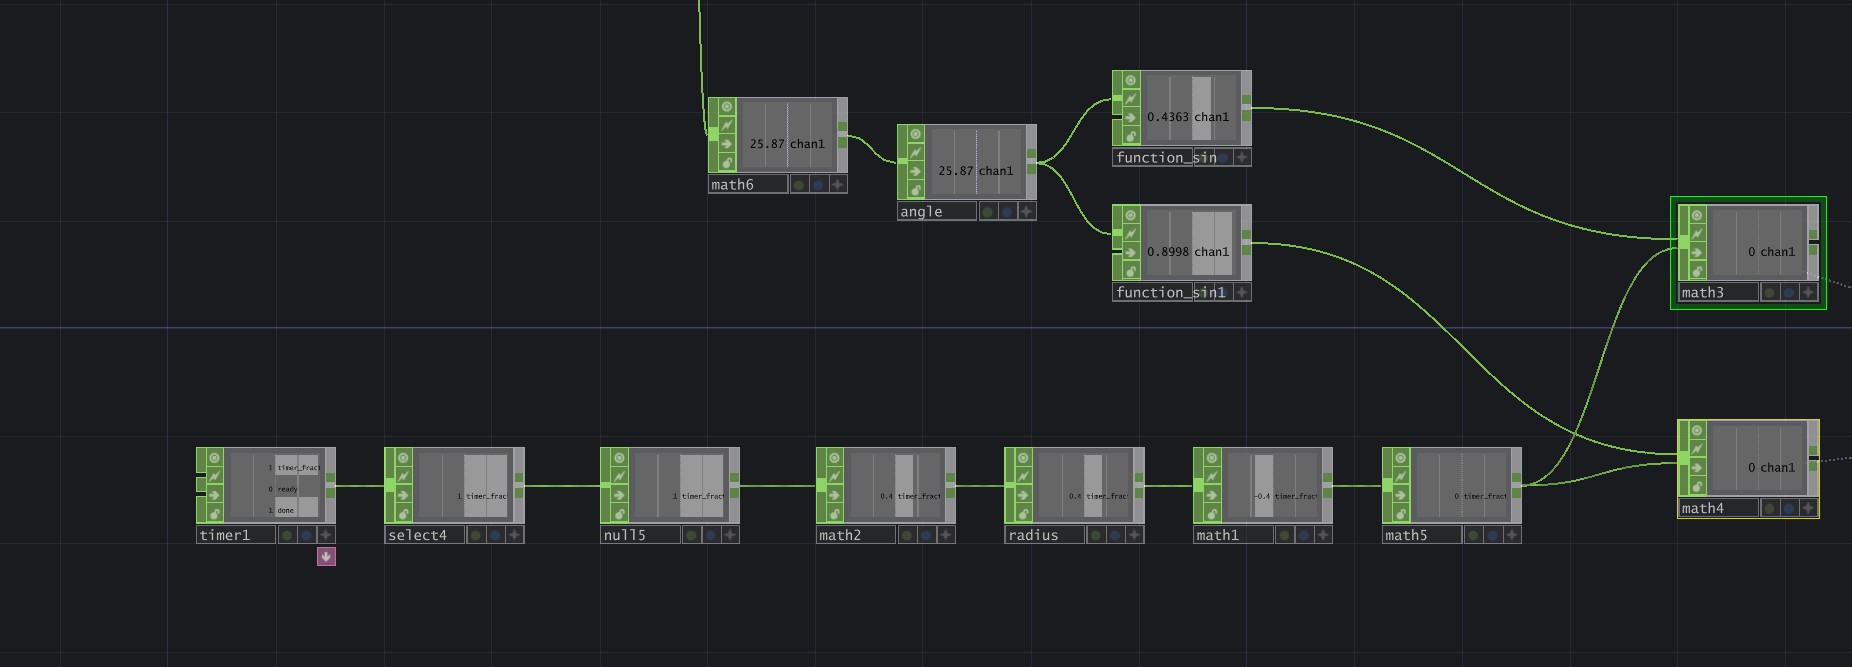This screenshot has height=667, width=1852.
Task: Toggle the green export flag on select4
Action: pyautogui.click(x=476, y=535)
